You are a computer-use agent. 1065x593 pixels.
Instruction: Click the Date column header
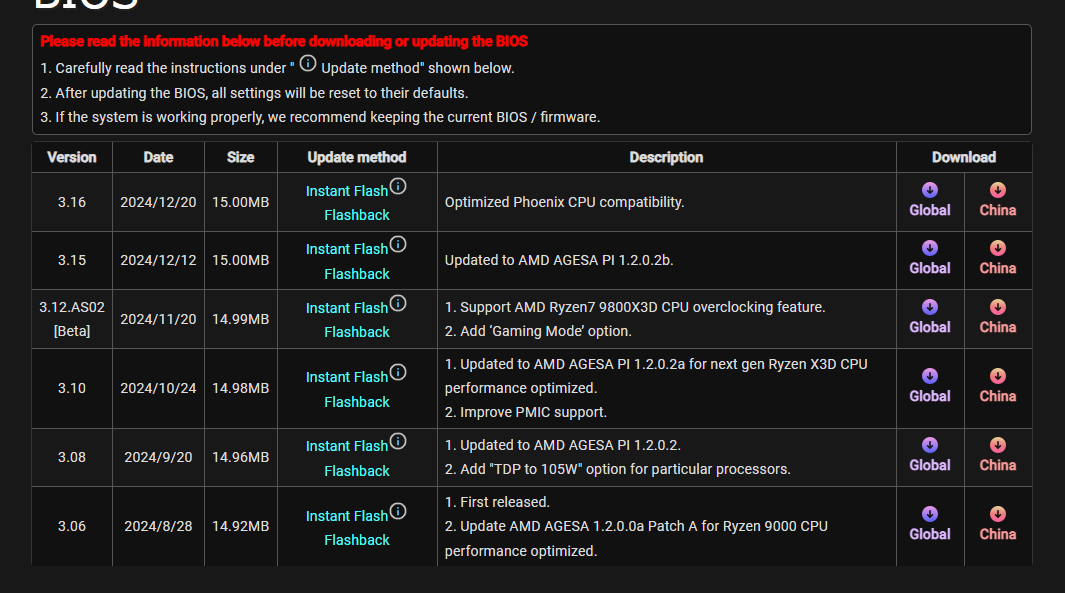[158, 157]
